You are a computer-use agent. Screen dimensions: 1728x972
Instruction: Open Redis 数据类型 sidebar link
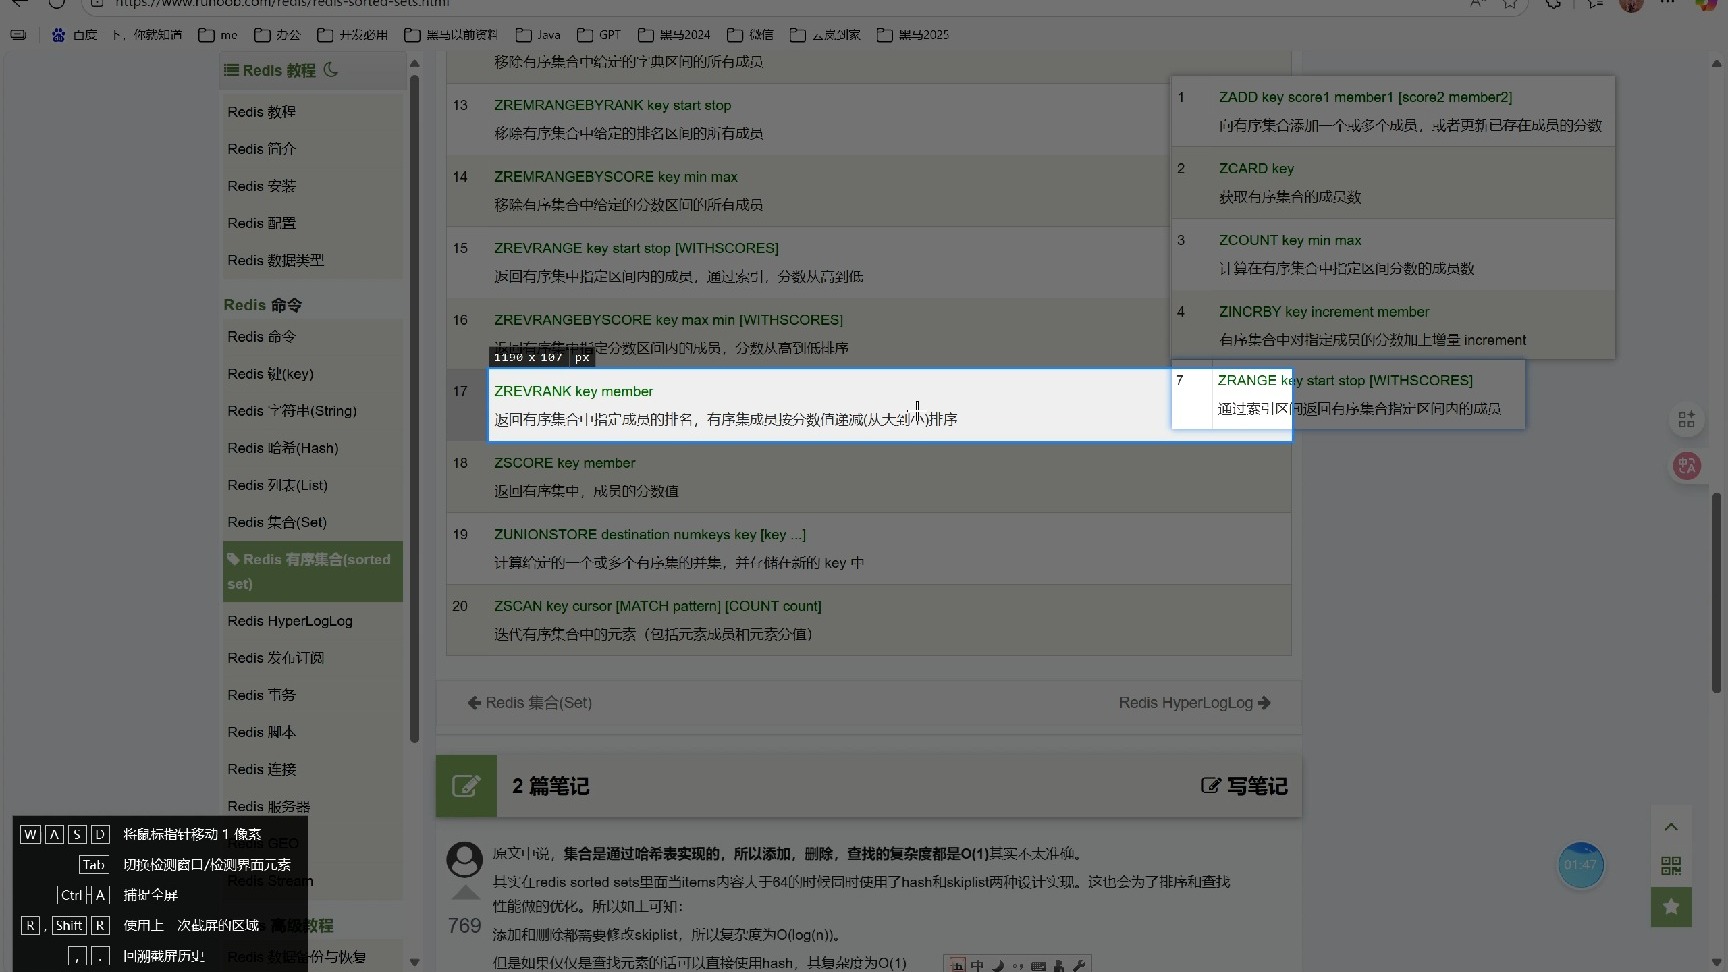275,260
